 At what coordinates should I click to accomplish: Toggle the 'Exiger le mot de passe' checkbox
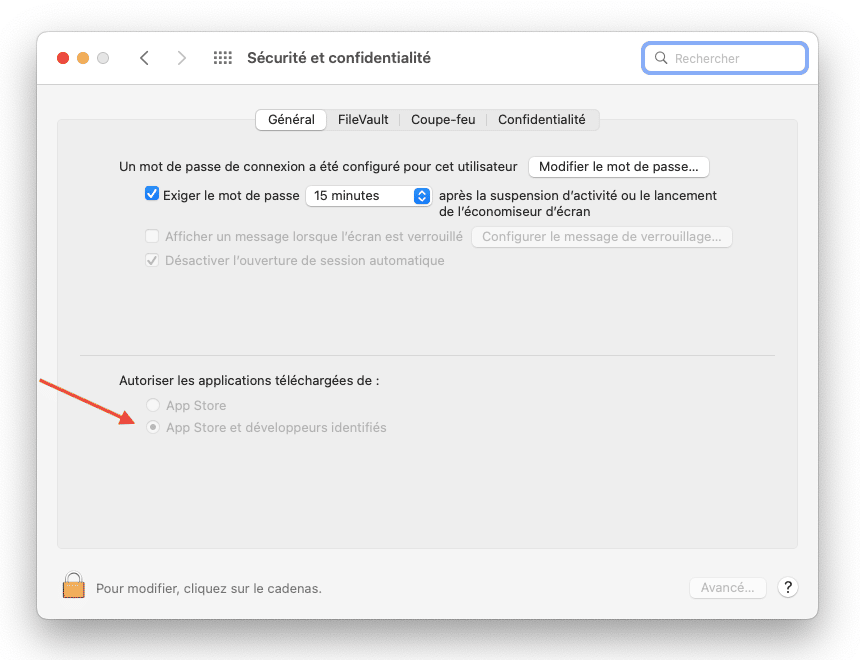pos(152,194)
